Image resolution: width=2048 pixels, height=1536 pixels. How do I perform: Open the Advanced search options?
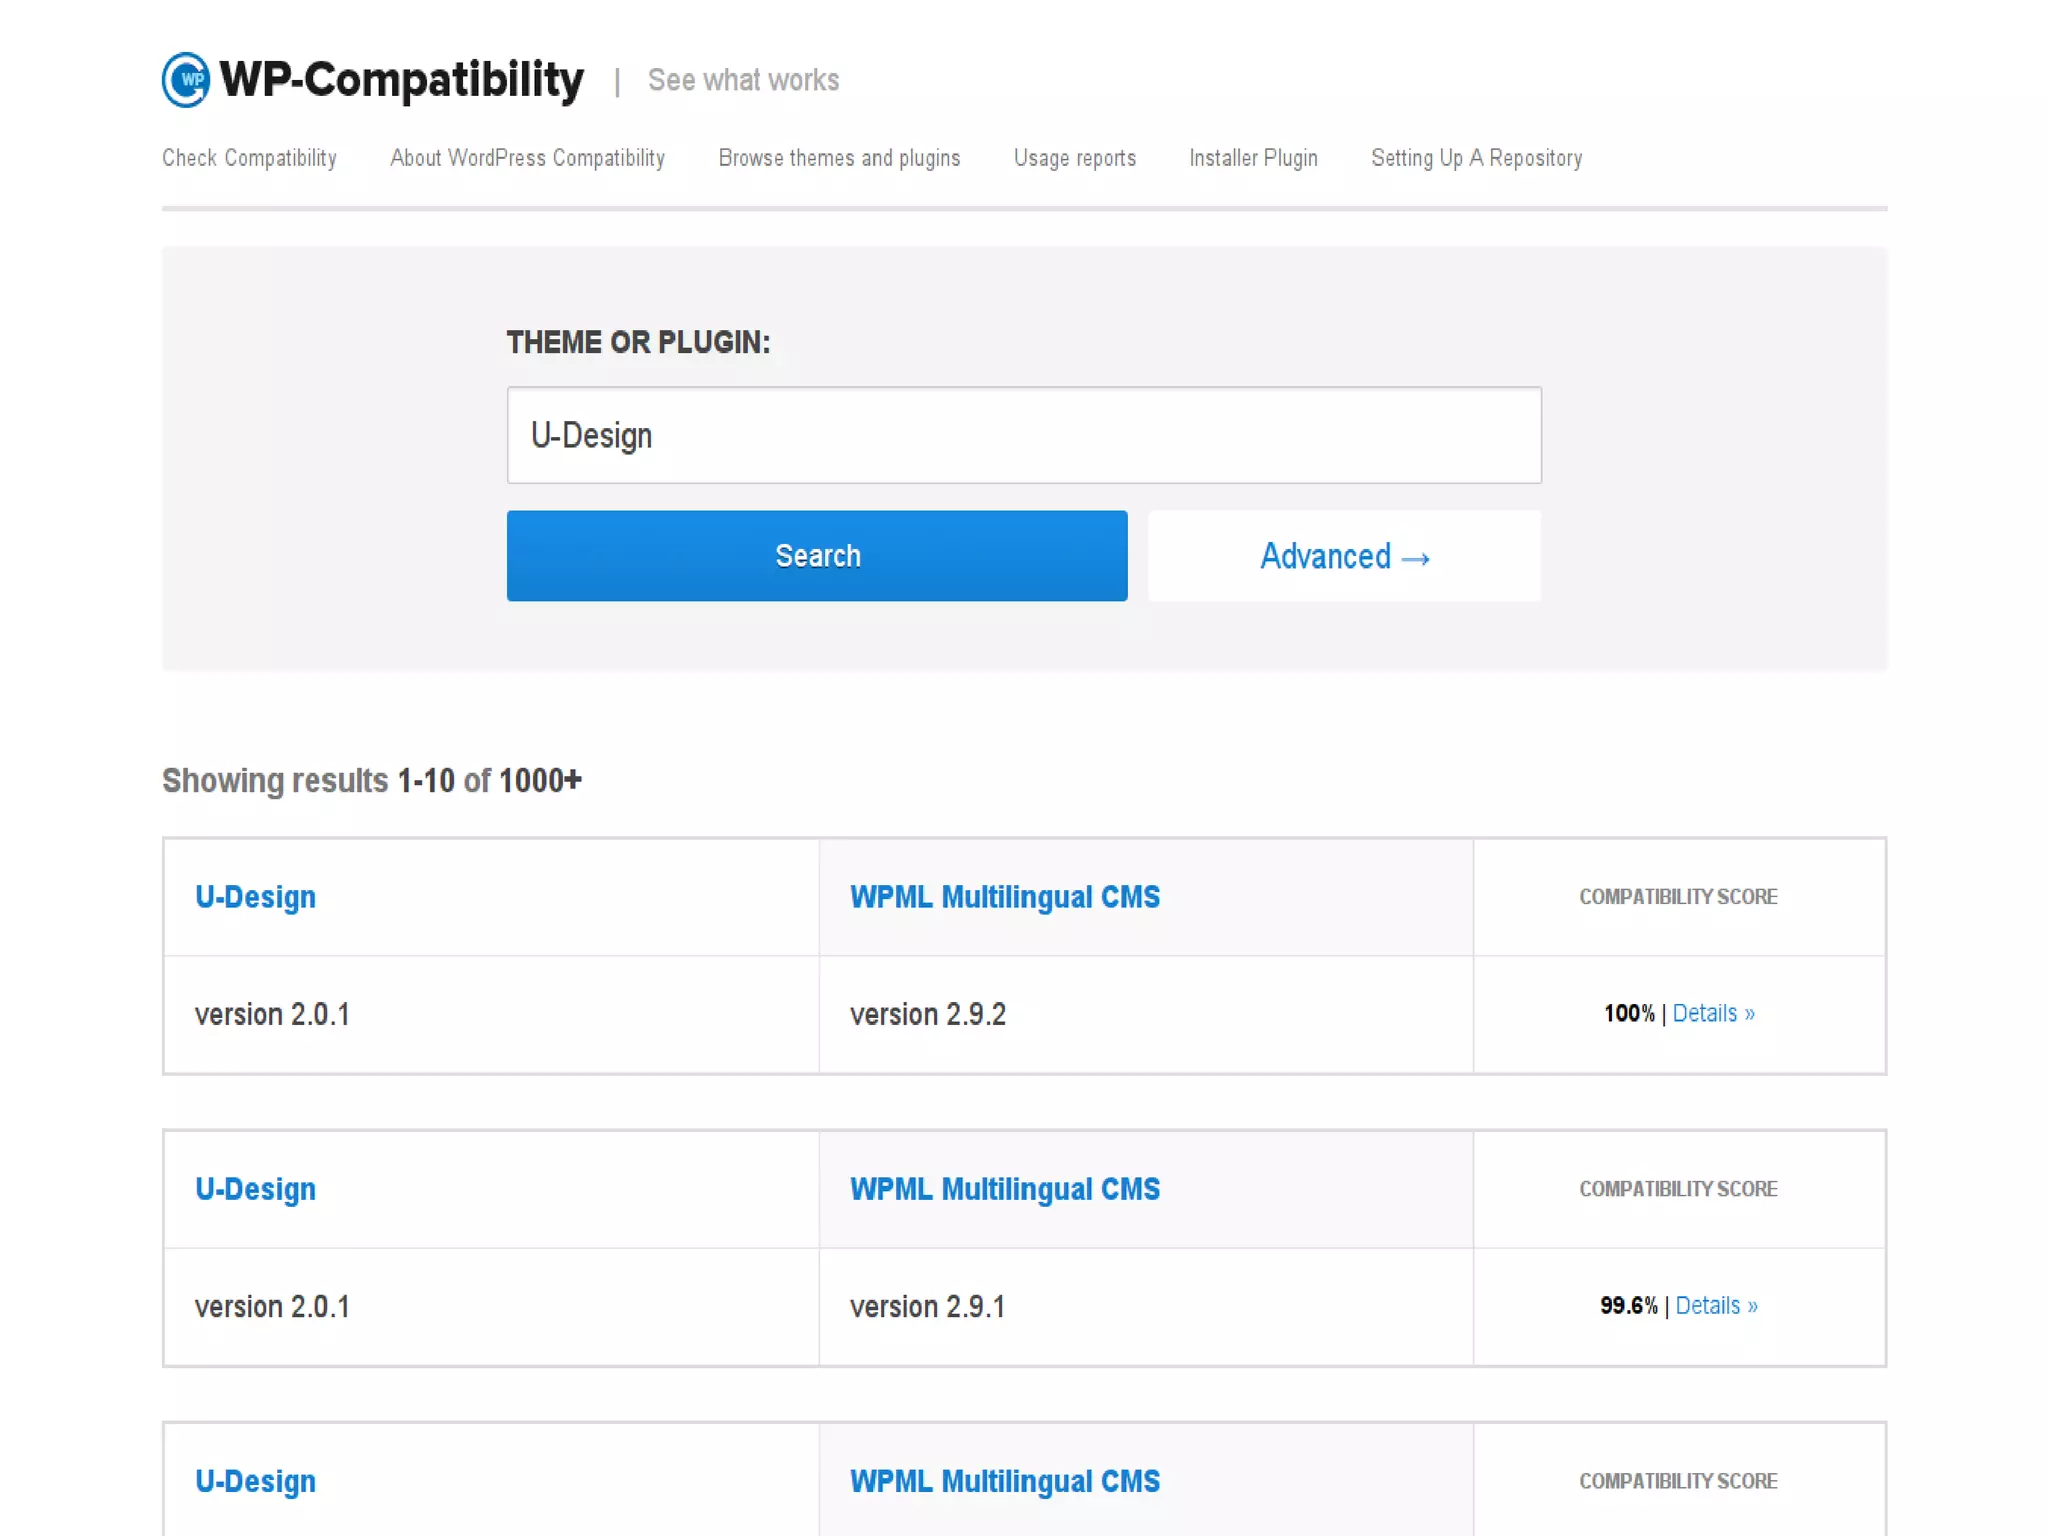1343,556
